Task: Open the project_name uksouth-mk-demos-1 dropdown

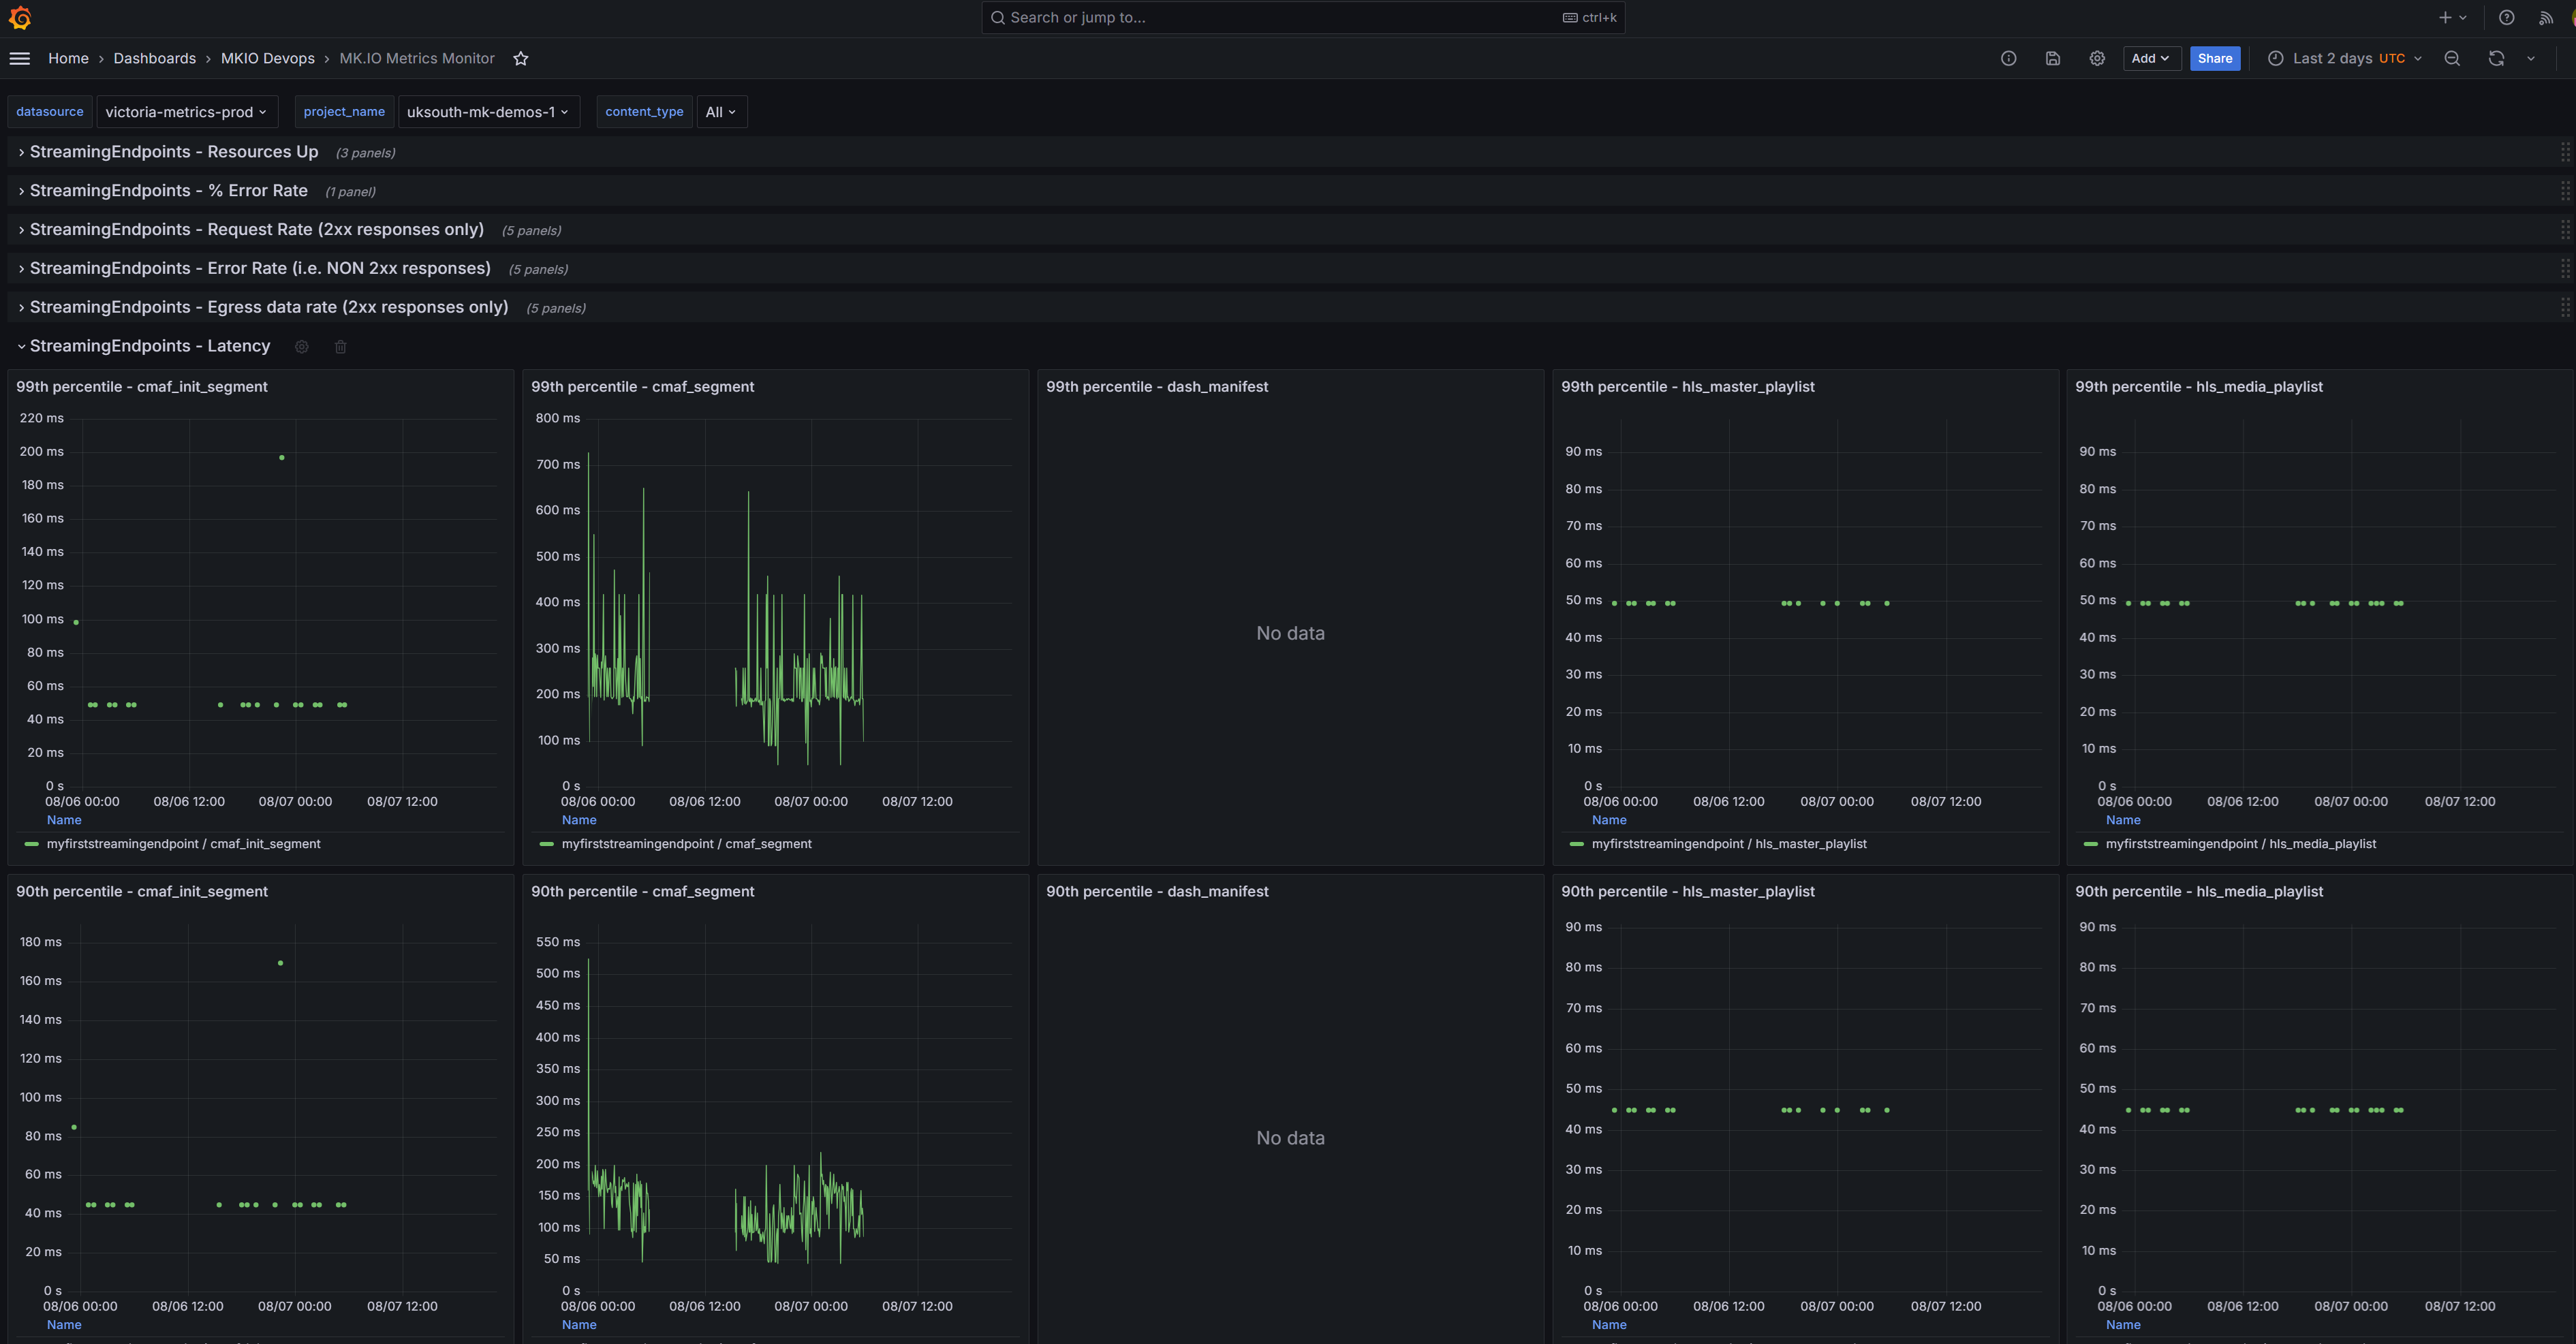Action: click(488, 112)
